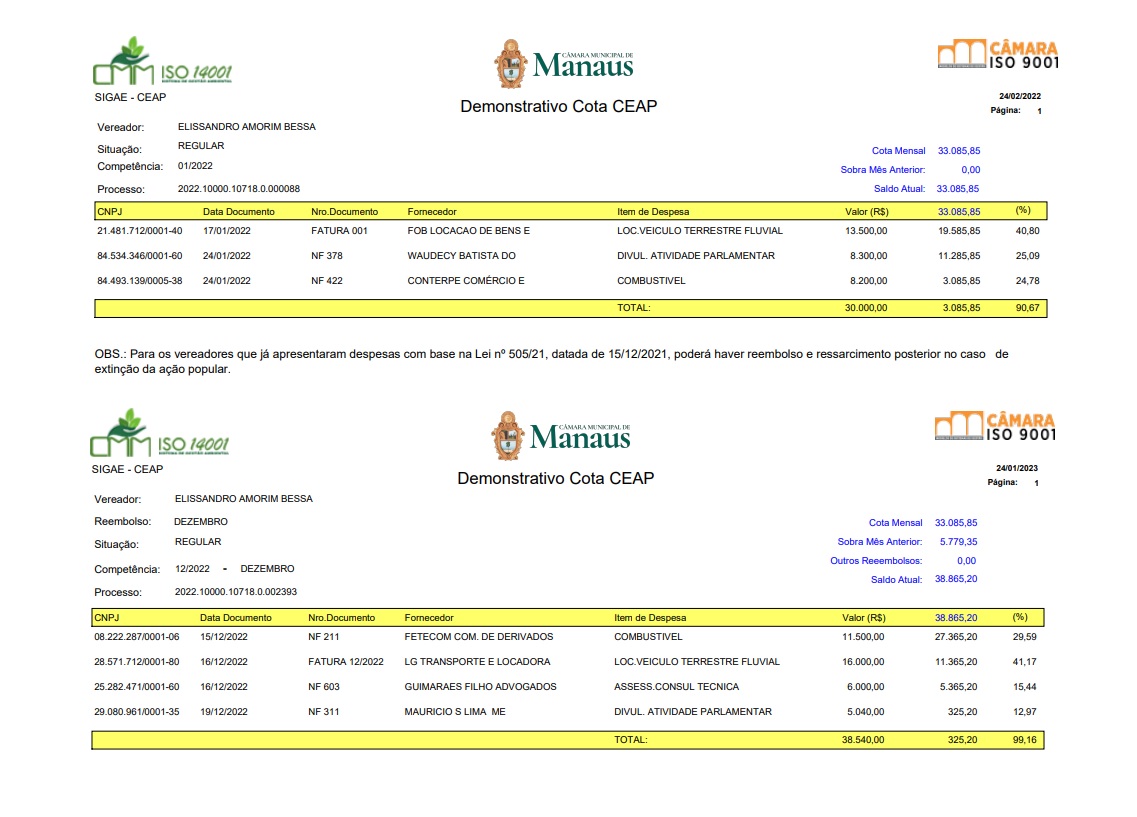The width and height of the screenshot is (1137, 817).
Task: Select the value 8.200,00
Action: 869,281
